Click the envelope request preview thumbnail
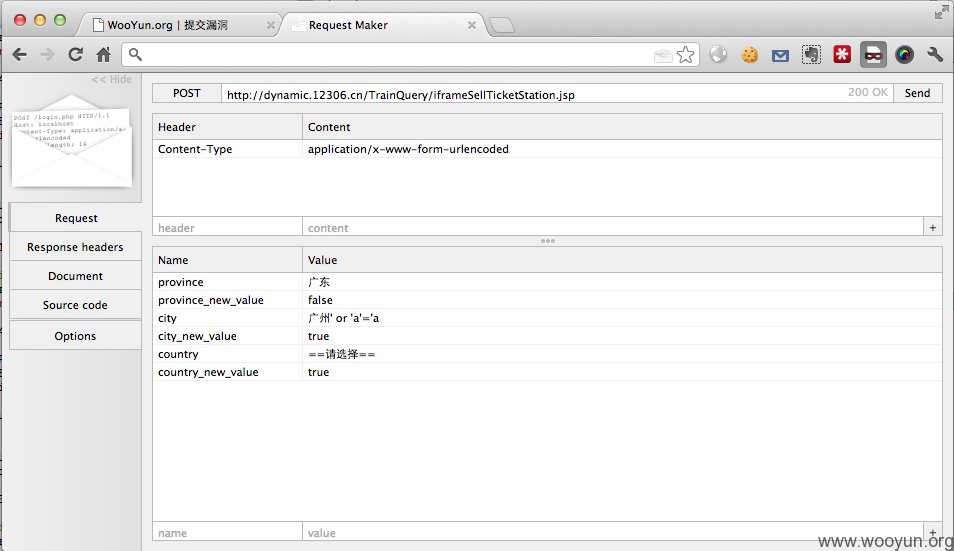The width and height of the screenshot is (954, 551). [x=72, y=140]
